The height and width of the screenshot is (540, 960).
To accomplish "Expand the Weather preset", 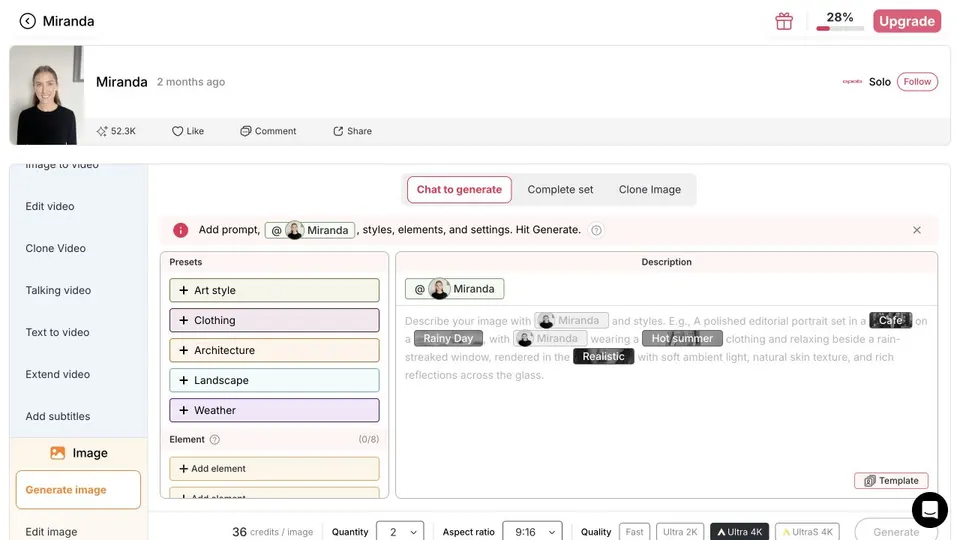I will tap(274, 410).
